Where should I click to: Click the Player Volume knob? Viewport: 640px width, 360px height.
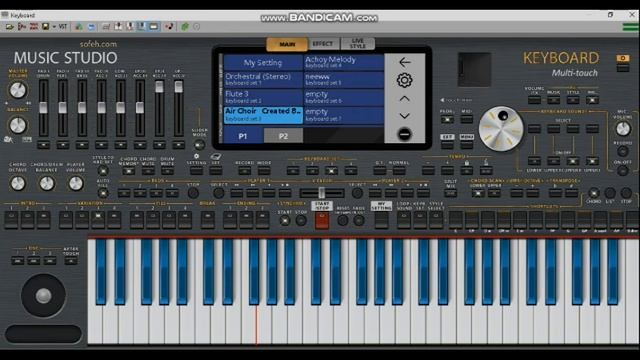76,184
